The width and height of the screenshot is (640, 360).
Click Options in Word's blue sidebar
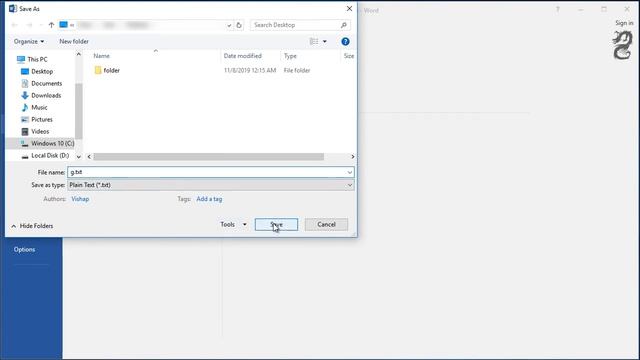coord(24,249)
